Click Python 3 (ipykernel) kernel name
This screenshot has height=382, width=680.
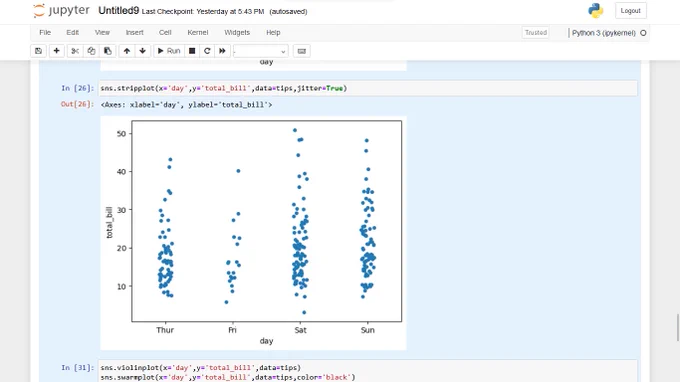point(604,33)
